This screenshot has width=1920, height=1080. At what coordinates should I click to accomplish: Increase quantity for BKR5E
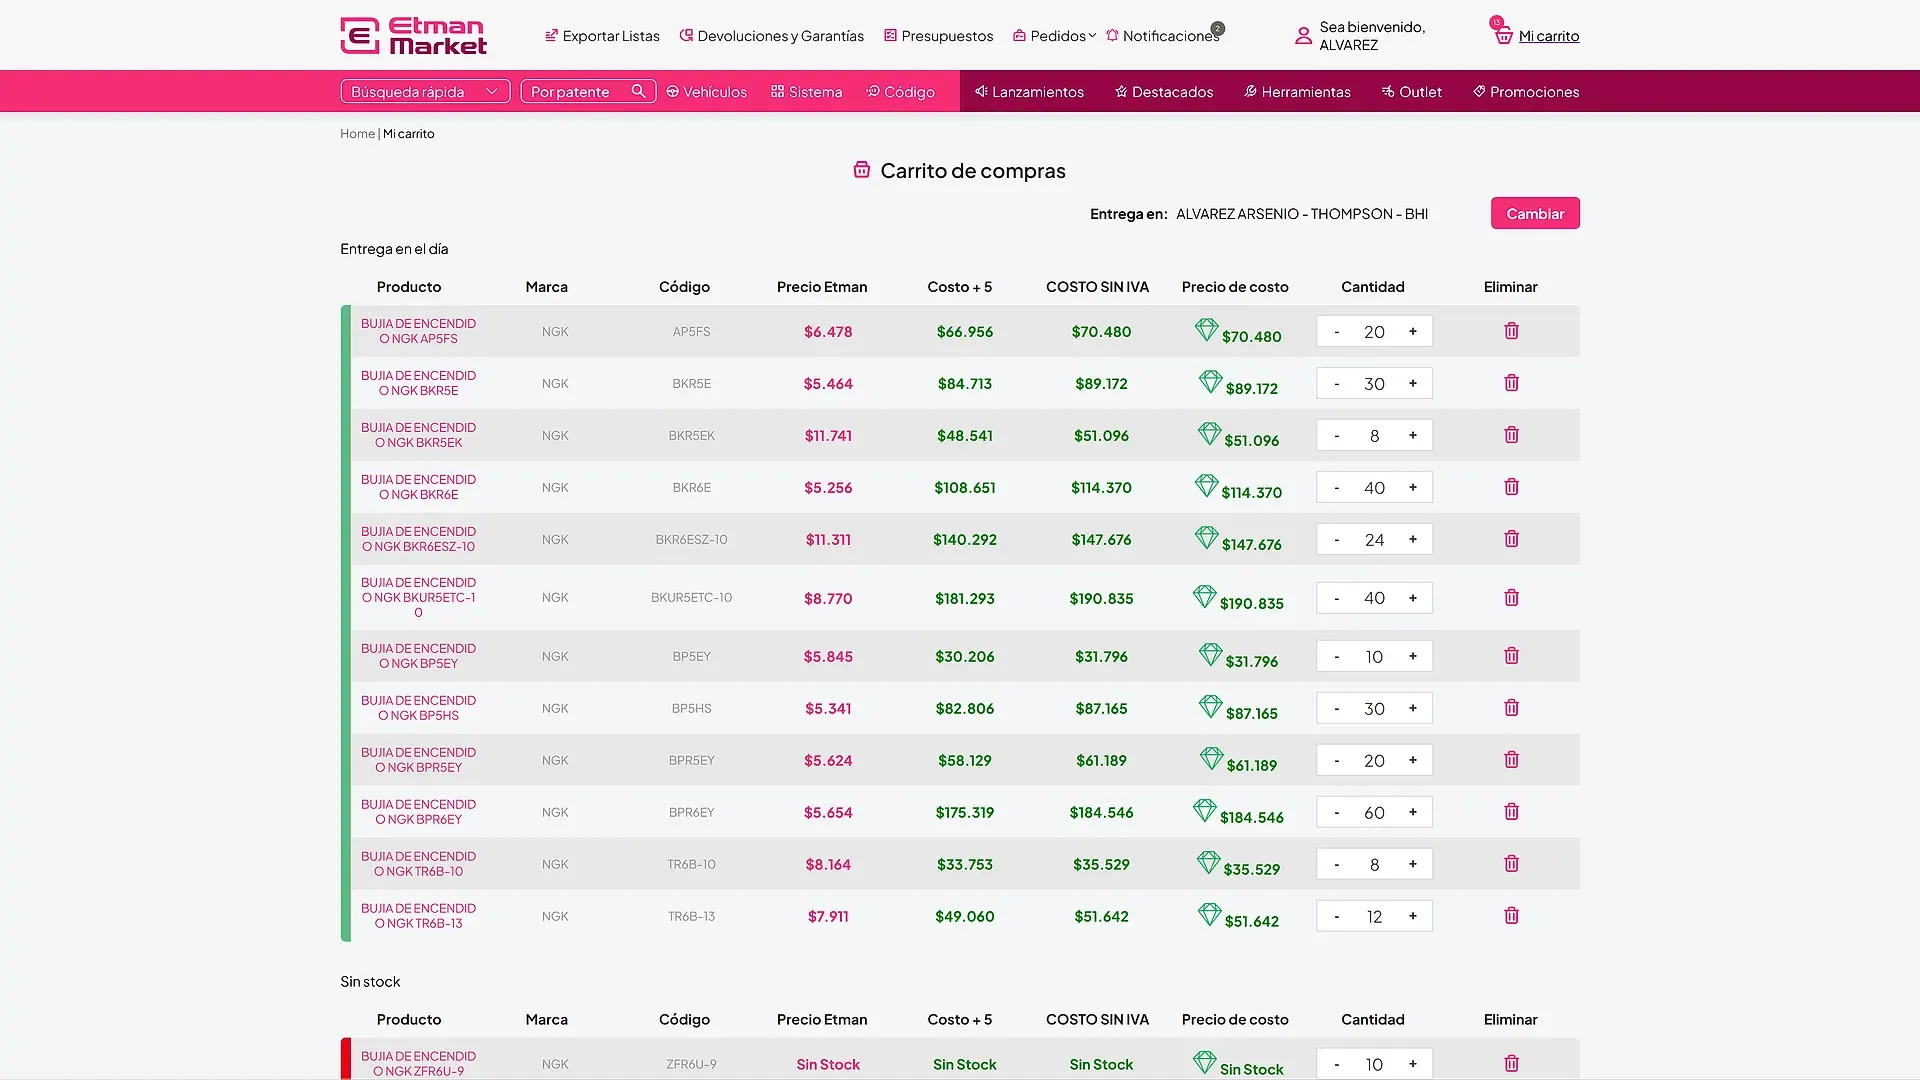[1412, 383]
